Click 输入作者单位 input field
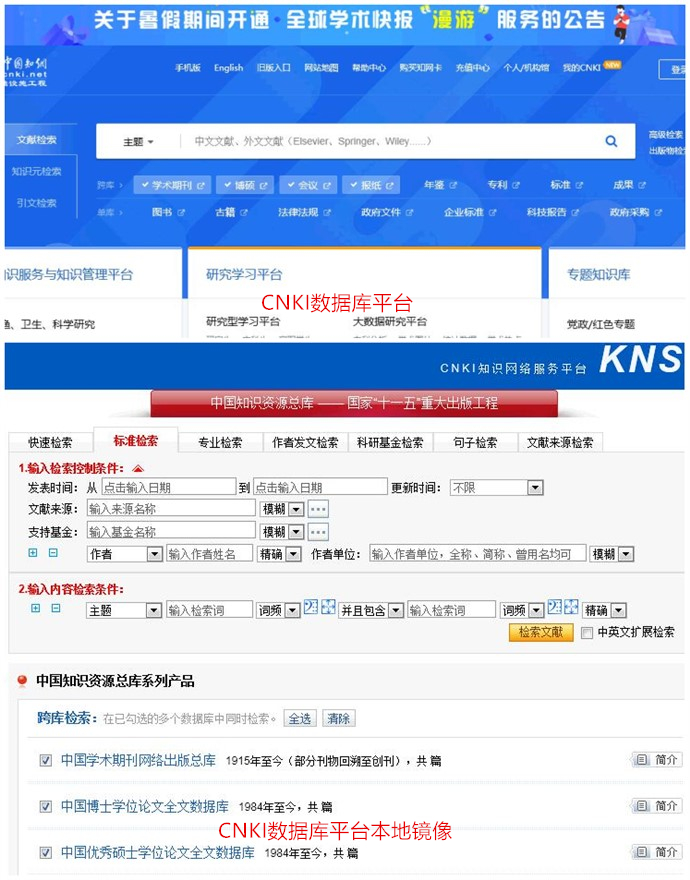The width and height of the screenshot is (690, 880). (478, 554)
